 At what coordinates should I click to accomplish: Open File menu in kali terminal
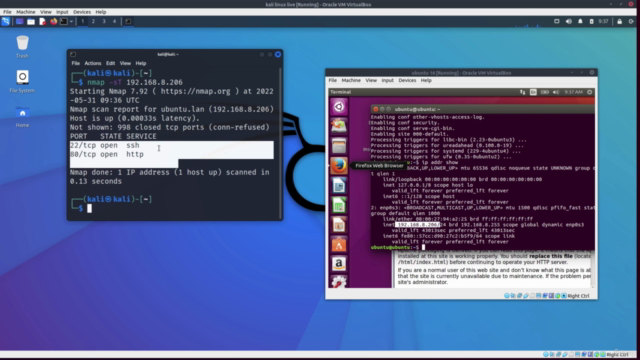76,63
